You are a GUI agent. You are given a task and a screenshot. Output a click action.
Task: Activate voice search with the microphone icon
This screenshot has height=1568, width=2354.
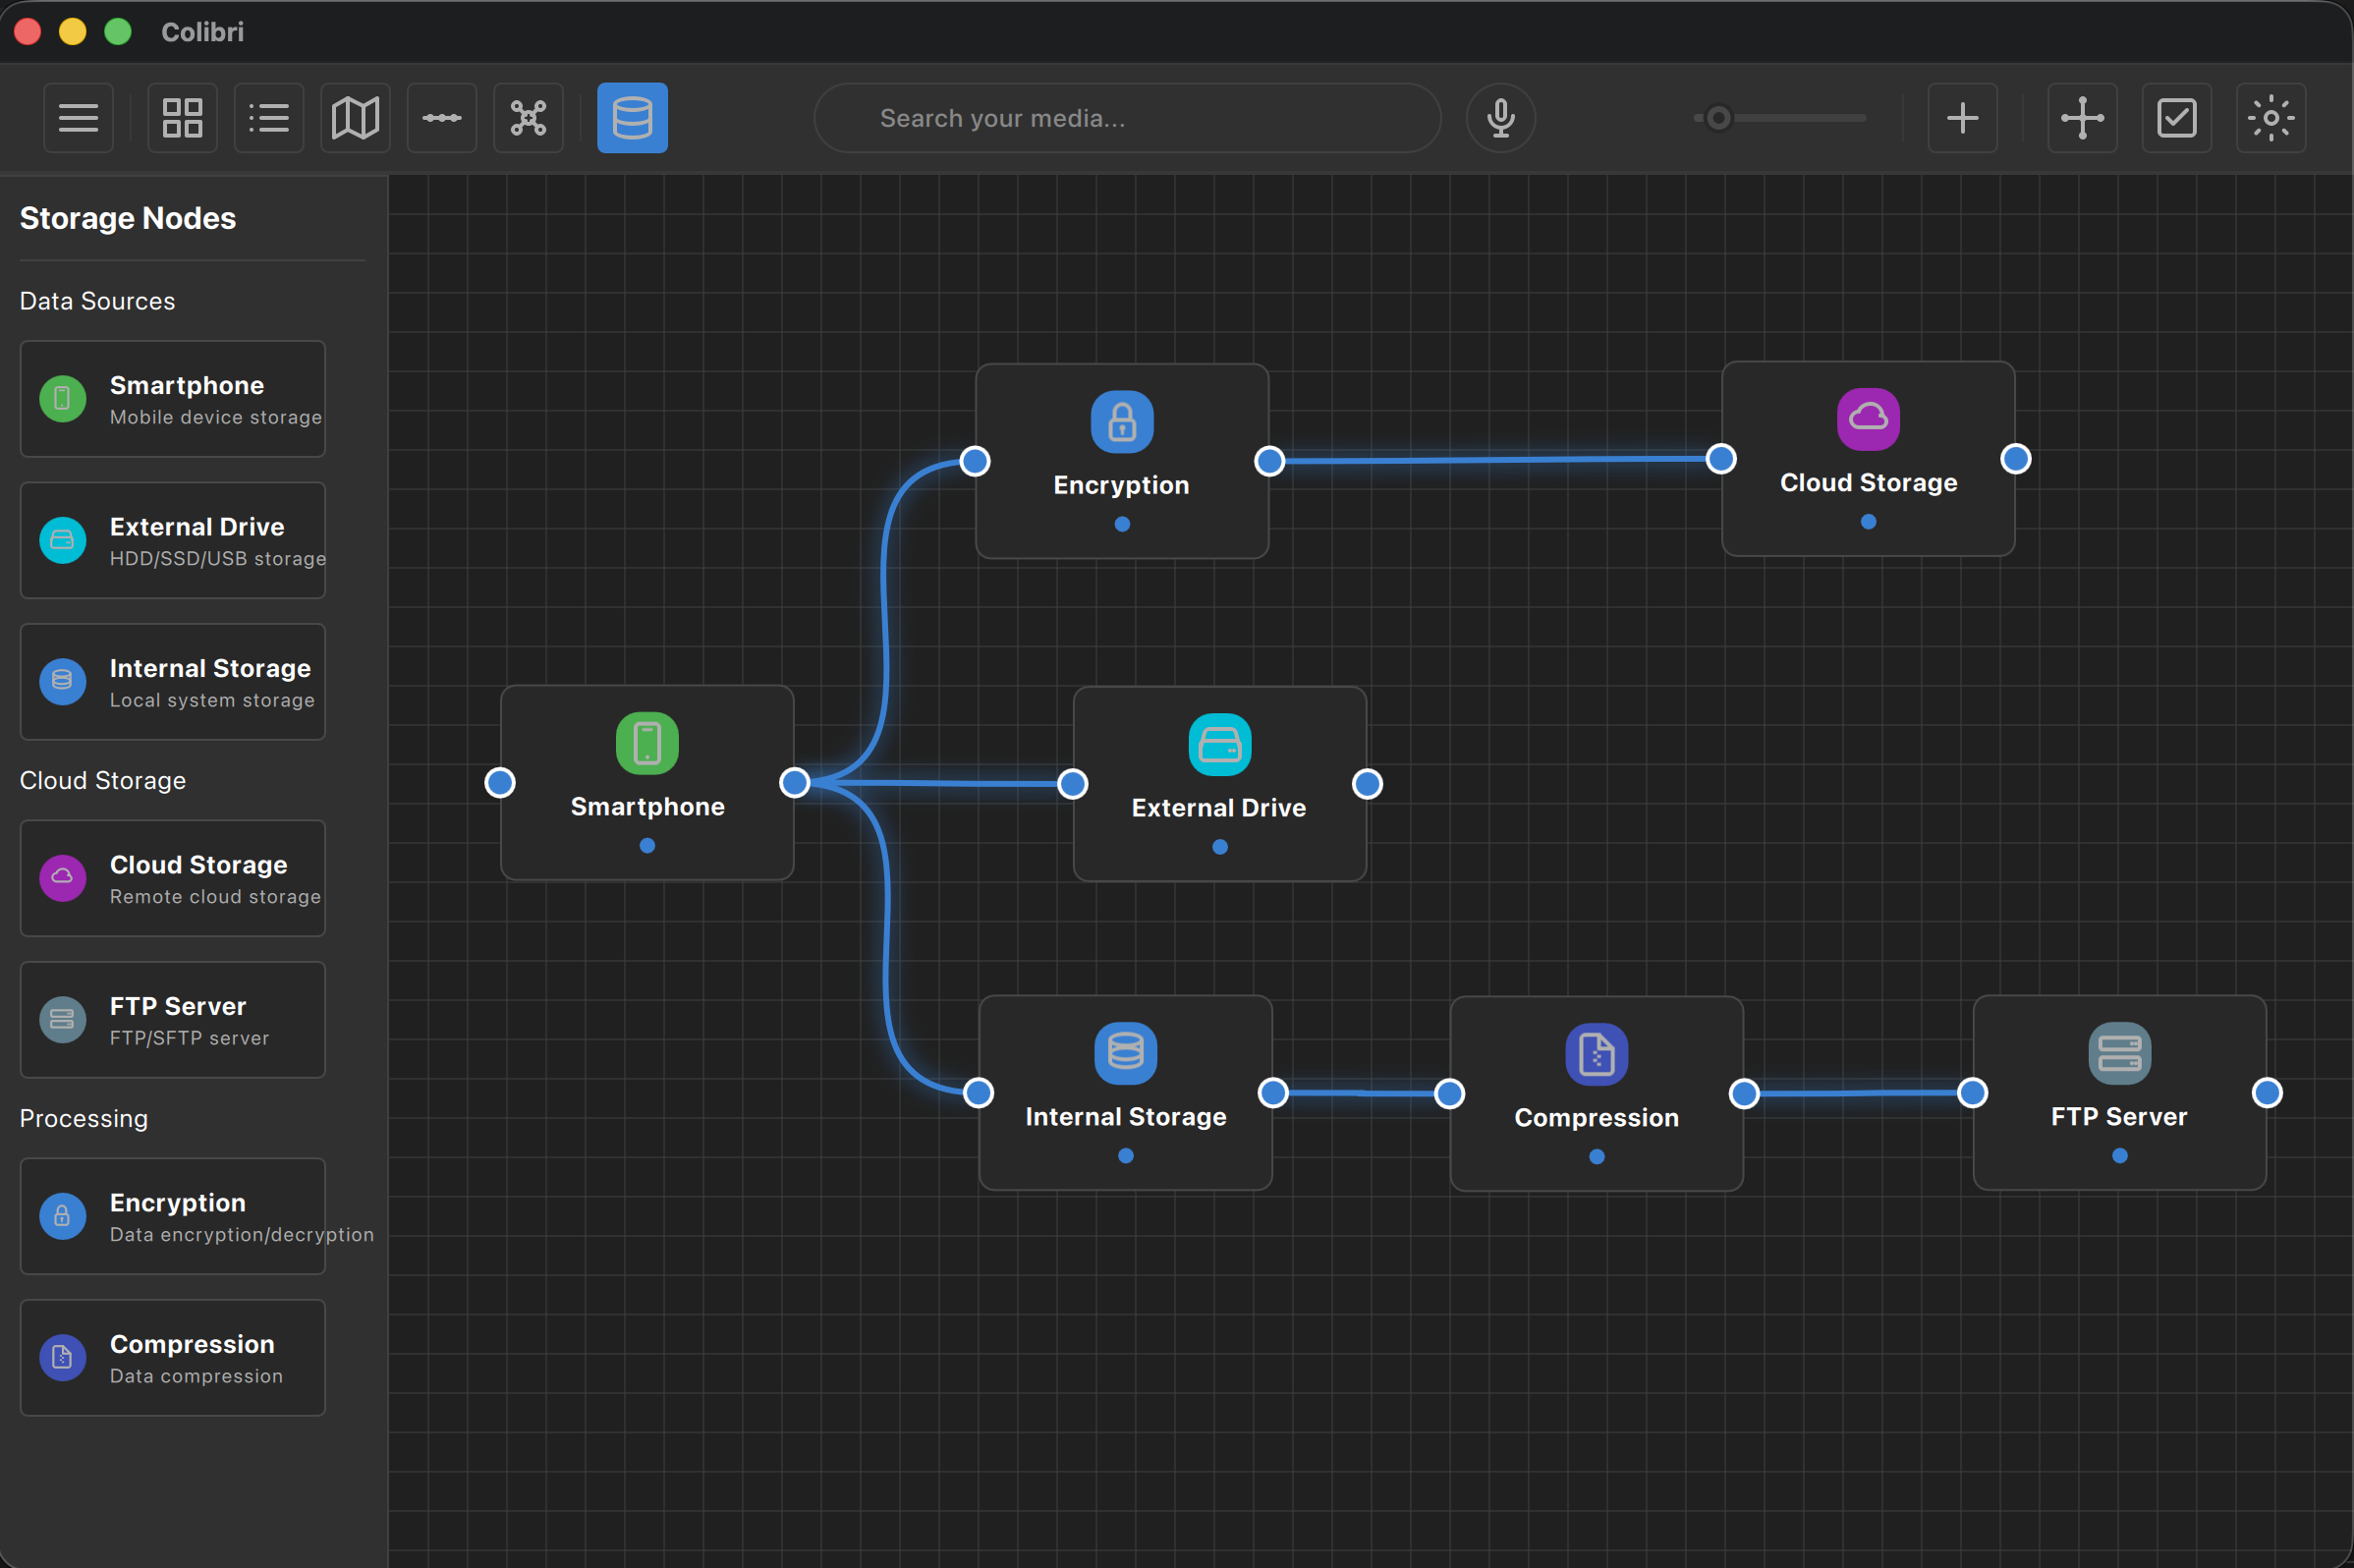[1499, 117]
